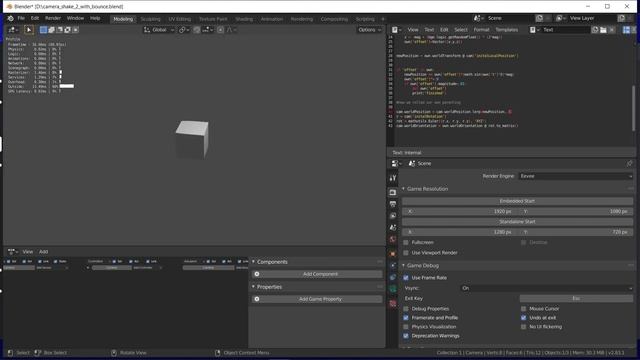Image resolution: width=640 pixels, height=360 pixels.
Task: Open the Render menu
Action: (x=53, y=18)
